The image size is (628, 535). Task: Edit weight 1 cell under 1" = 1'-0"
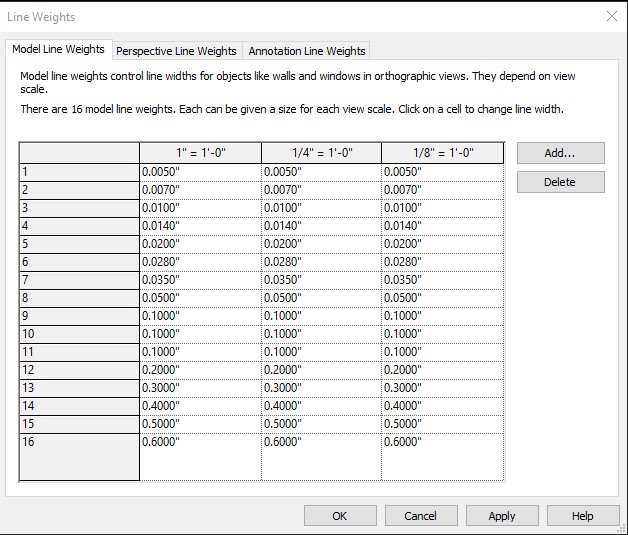coord(201,172)
